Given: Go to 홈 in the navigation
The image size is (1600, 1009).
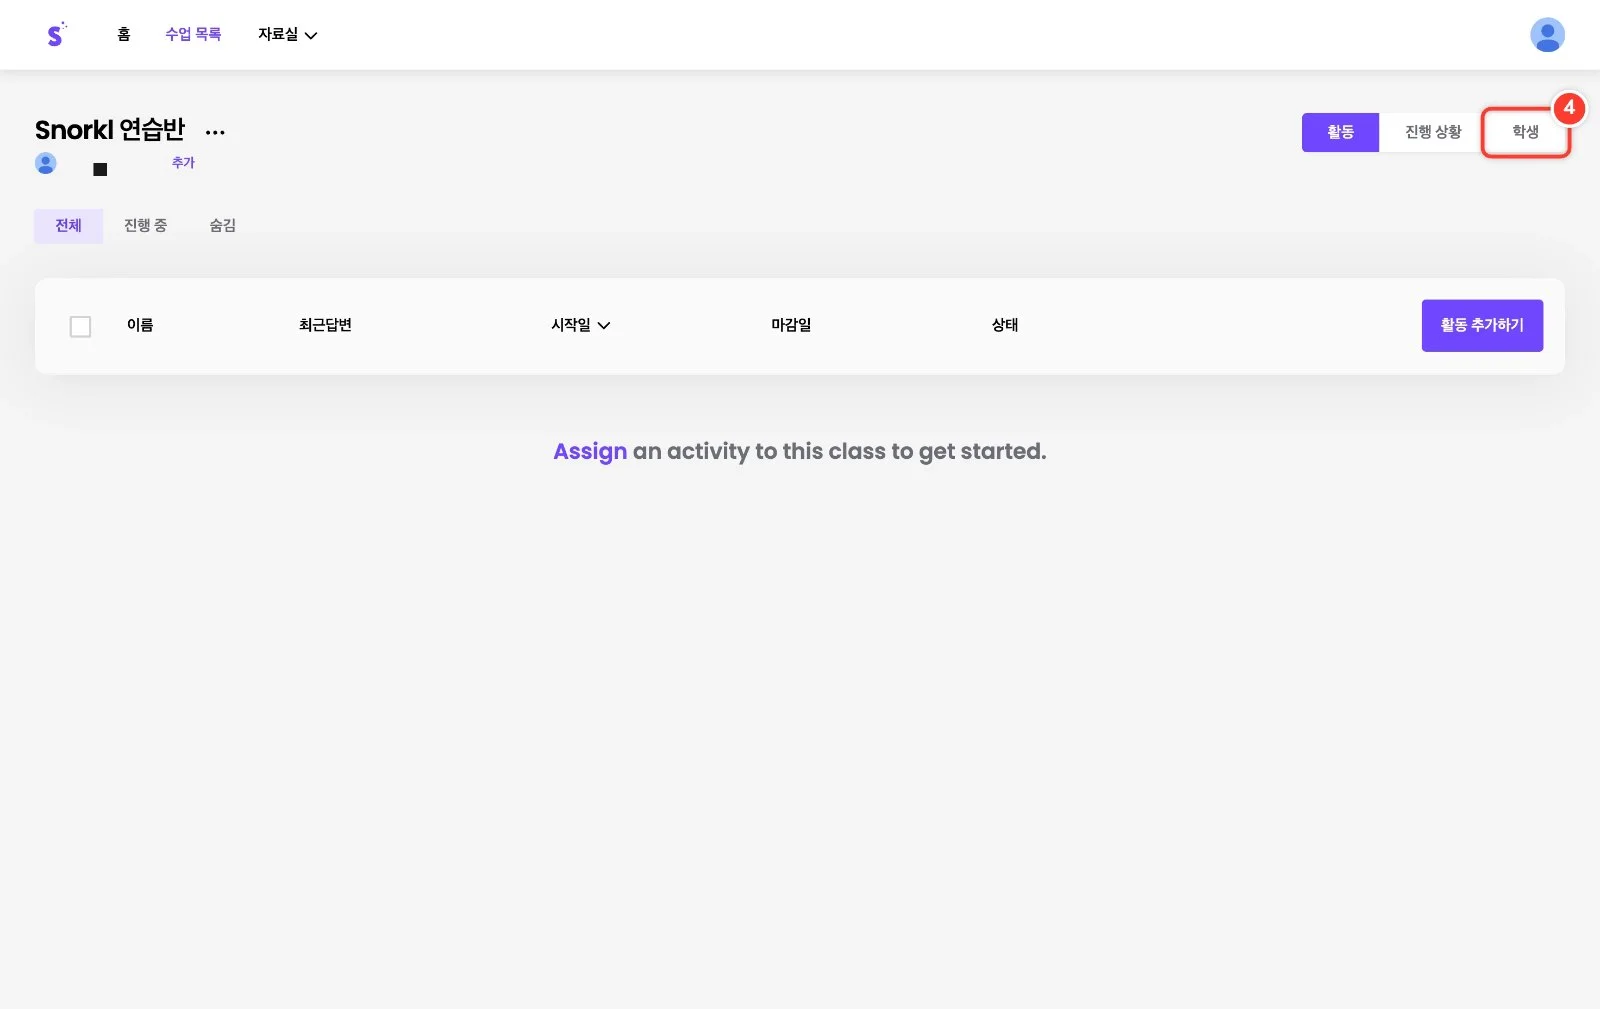Looking at the screenshot, I should tap(124, 34).
